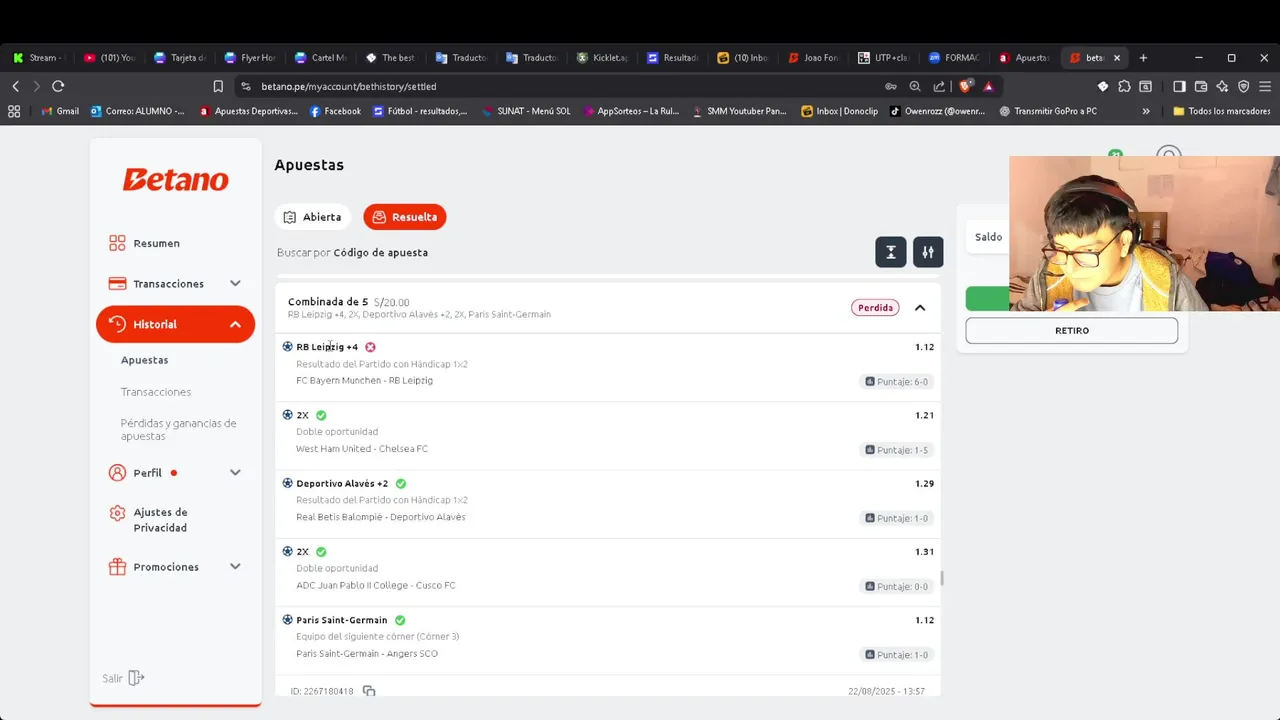The width and height of the screenshot is (1280, 720).
Task: Open the zoom magnifier icon in address bar
Action: click(915, 86)
